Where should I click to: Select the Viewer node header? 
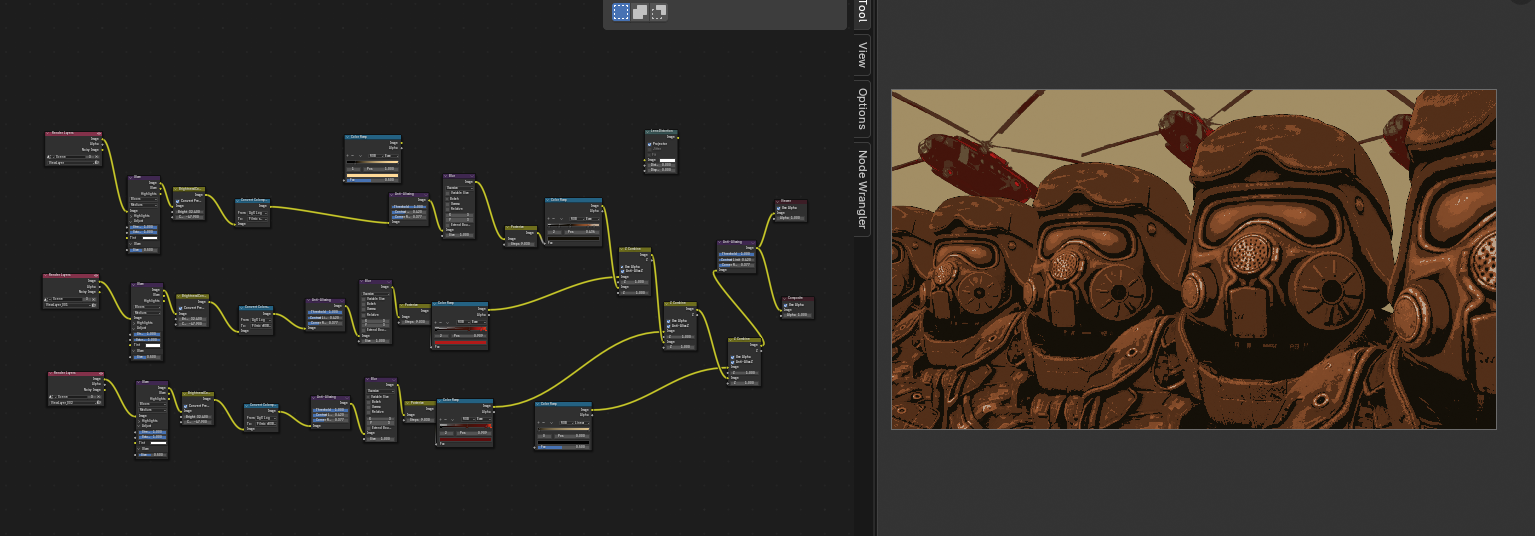(x=791, y=202)
